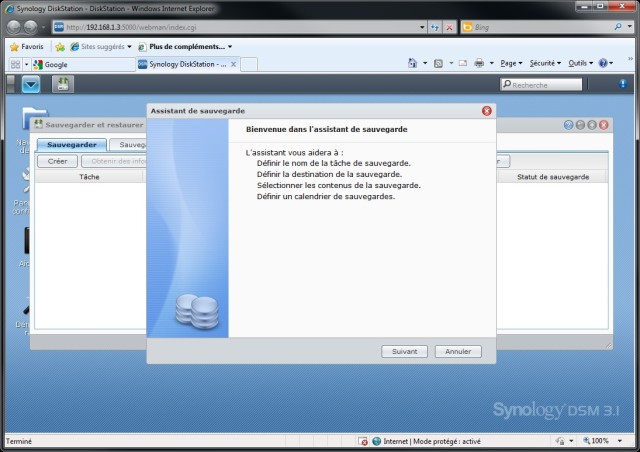Close the Assistant de sauvegarde dialog
The width and height of the screenshot is (640, 452).
tap(486, 110)
